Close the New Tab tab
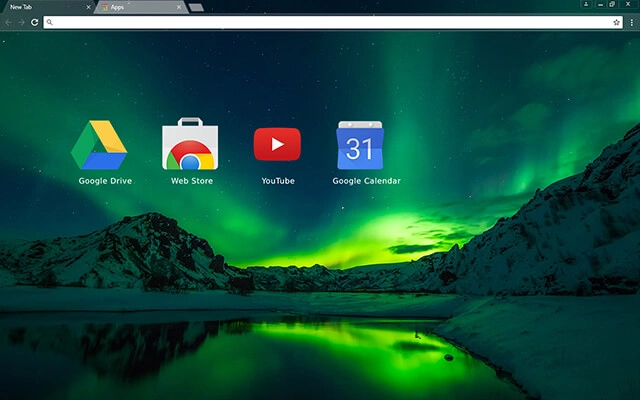The image size is (640, 400). (x=88, y=7)
